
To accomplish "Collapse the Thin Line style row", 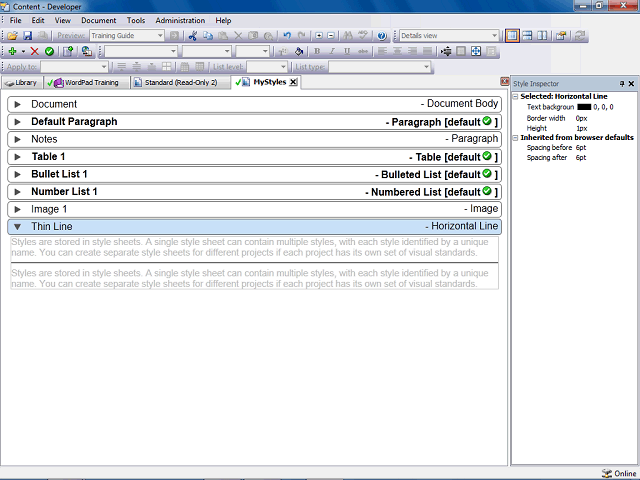I will [x=17, y=227].
